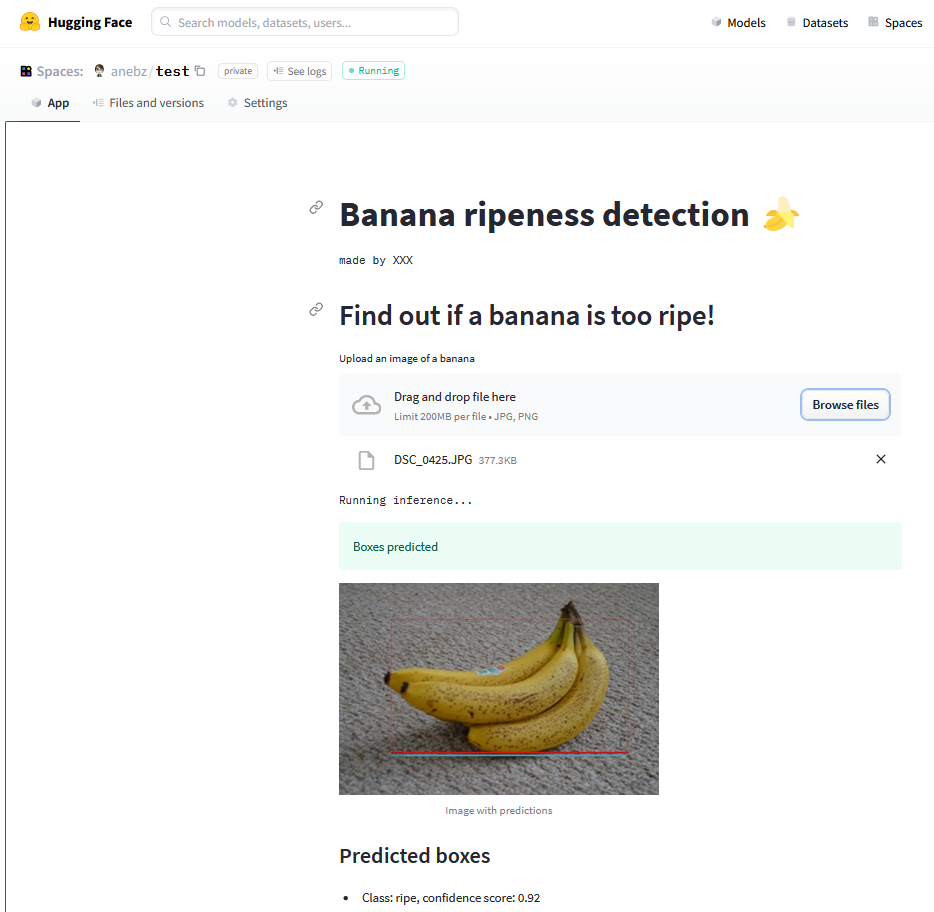934x912 pixels.
Task: Click the search models input field
Action: click(x=305, y=22)
